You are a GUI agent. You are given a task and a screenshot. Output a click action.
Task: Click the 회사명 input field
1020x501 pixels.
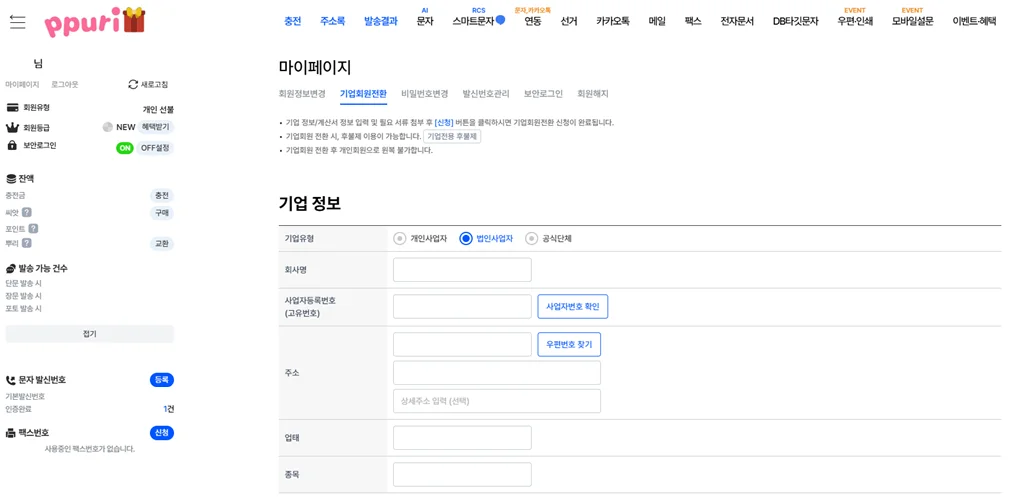462,270
